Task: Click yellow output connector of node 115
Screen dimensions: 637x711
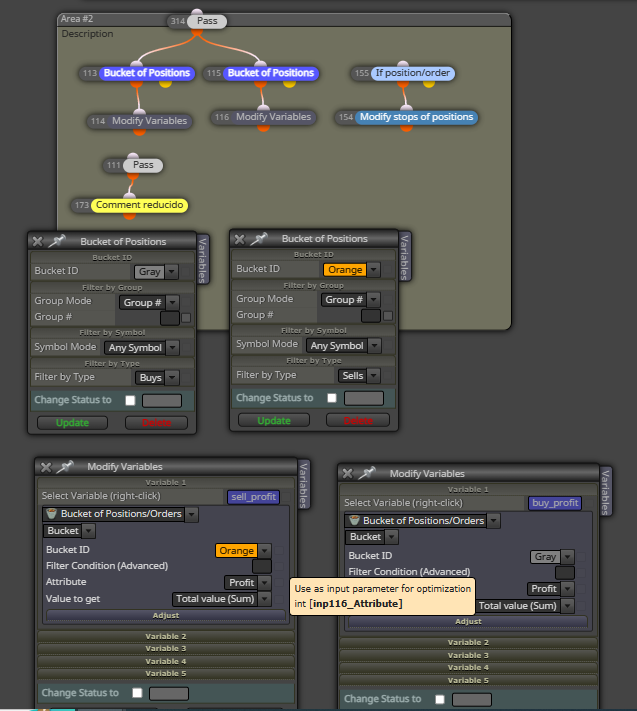Action: coord(289,83)
